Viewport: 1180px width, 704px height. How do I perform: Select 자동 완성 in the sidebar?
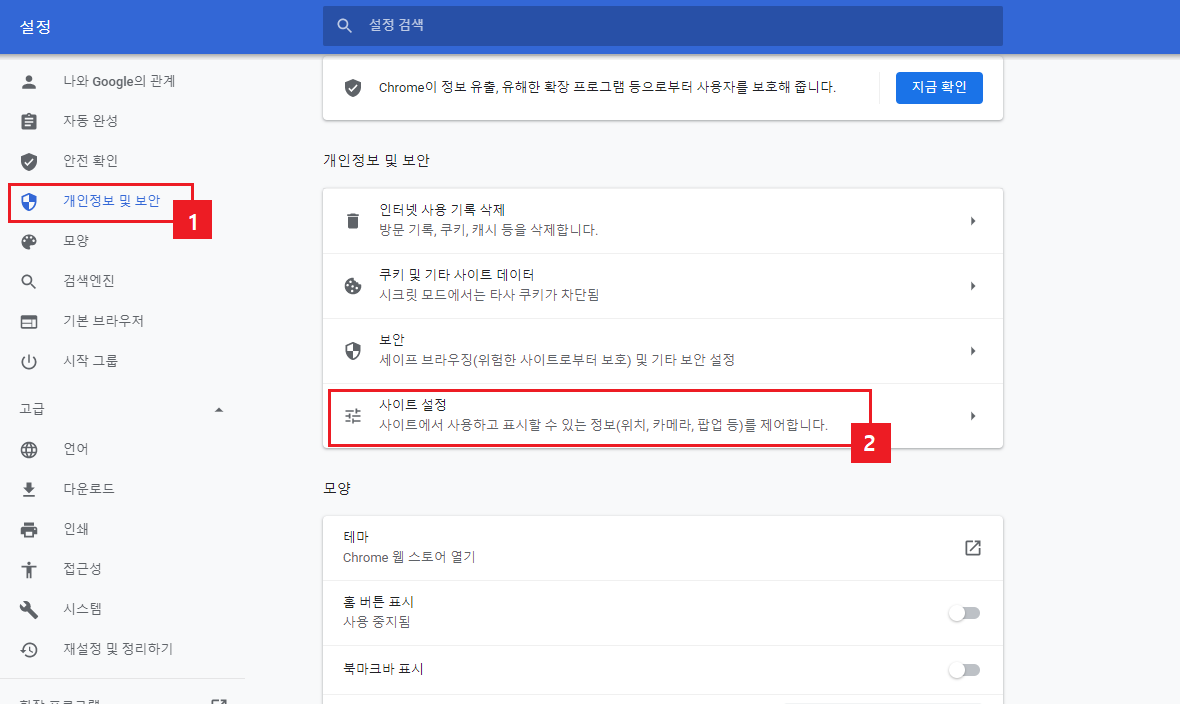click(x=90, y=121)
